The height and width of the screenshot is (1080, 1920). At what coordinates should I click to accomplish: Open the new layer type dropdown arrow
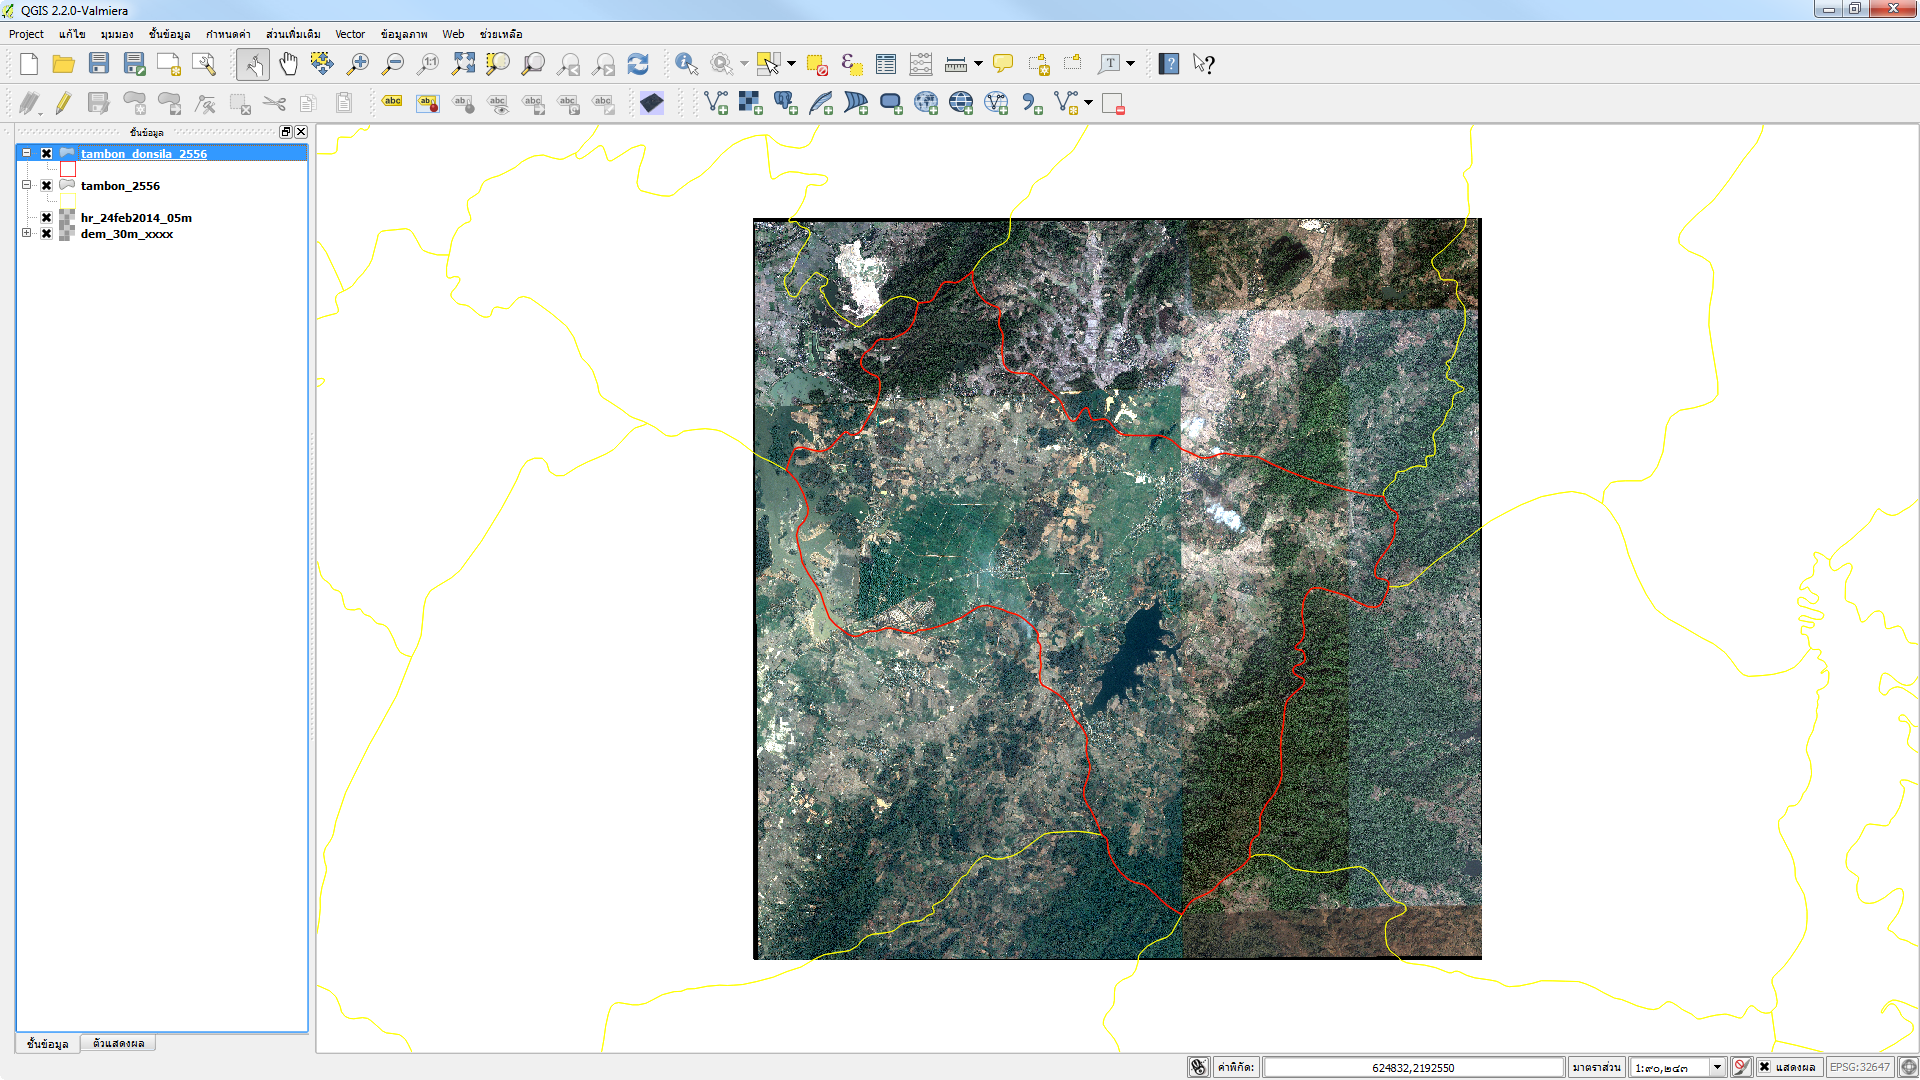[x=1088, y=103]
